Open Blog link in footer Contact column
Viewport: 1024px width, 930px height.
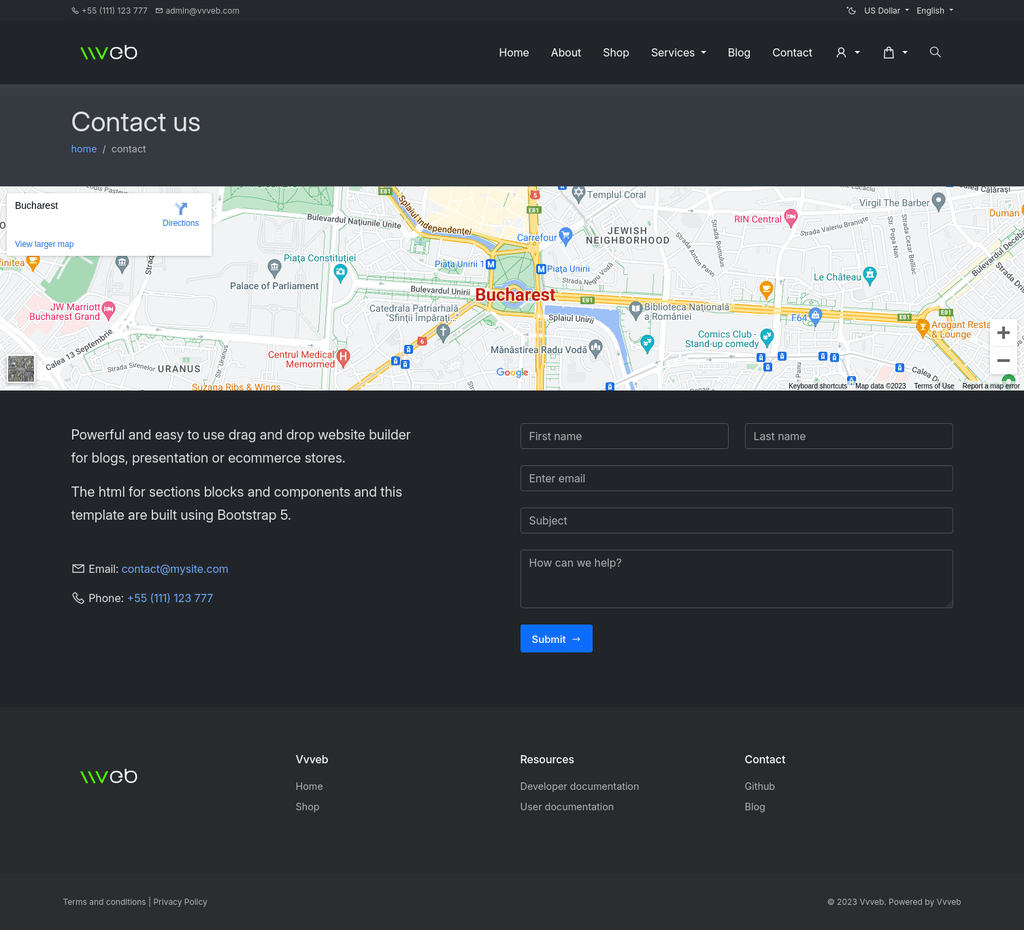(754, 807)
